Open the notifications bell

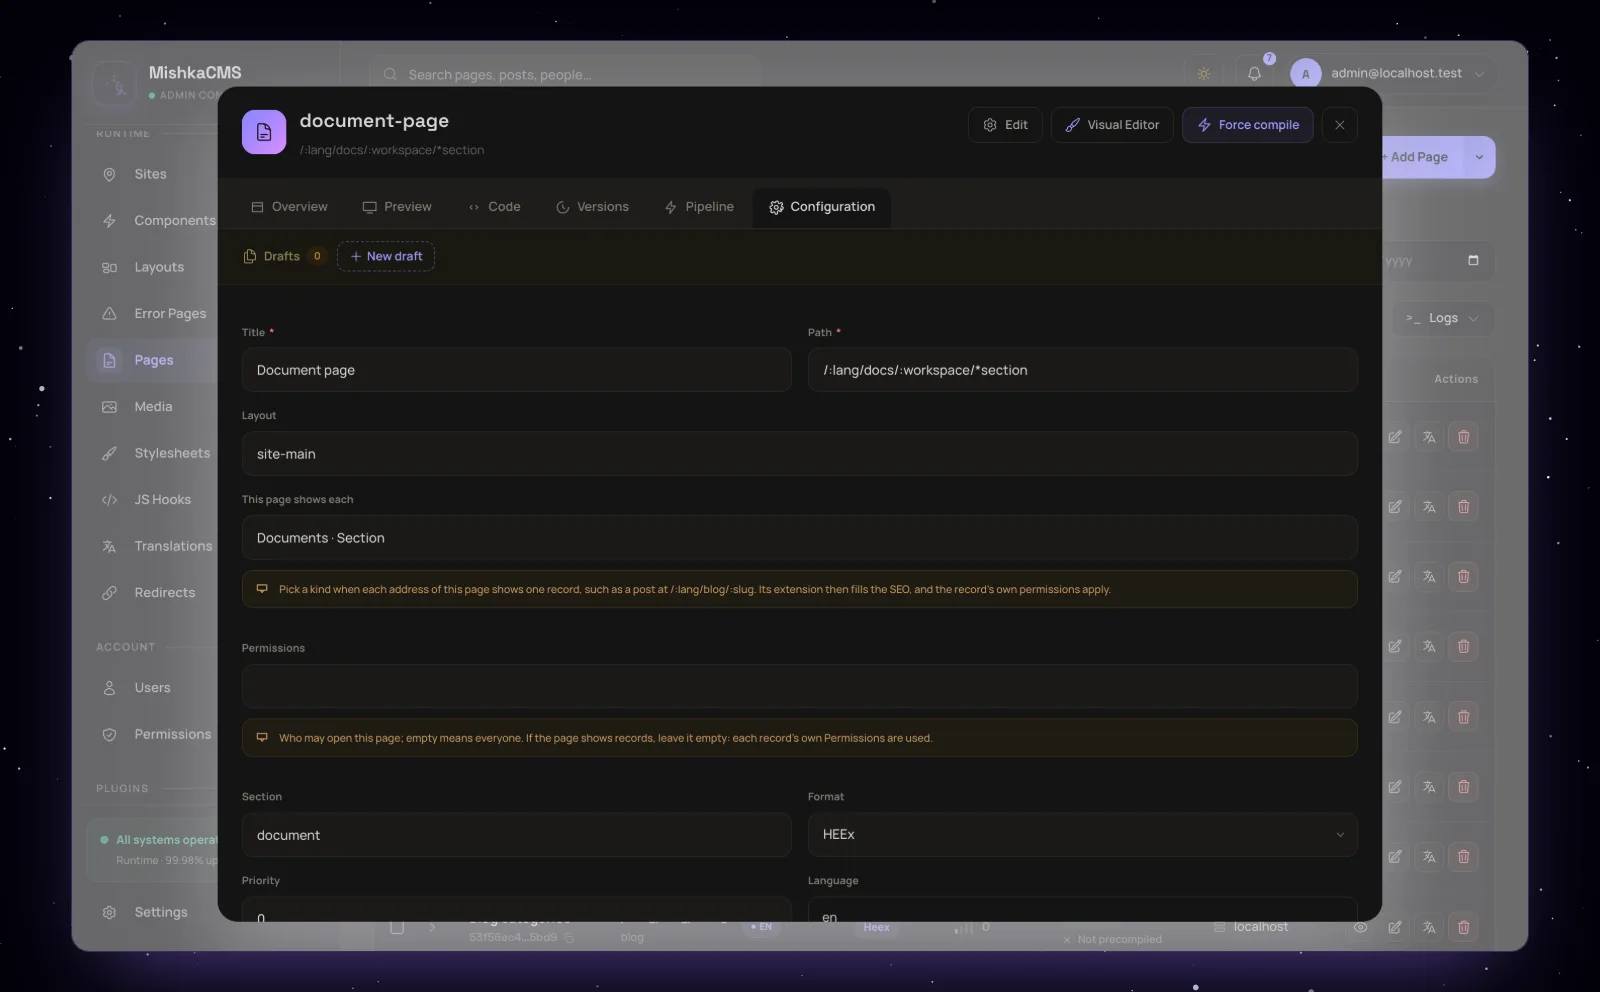[1254, 74]
